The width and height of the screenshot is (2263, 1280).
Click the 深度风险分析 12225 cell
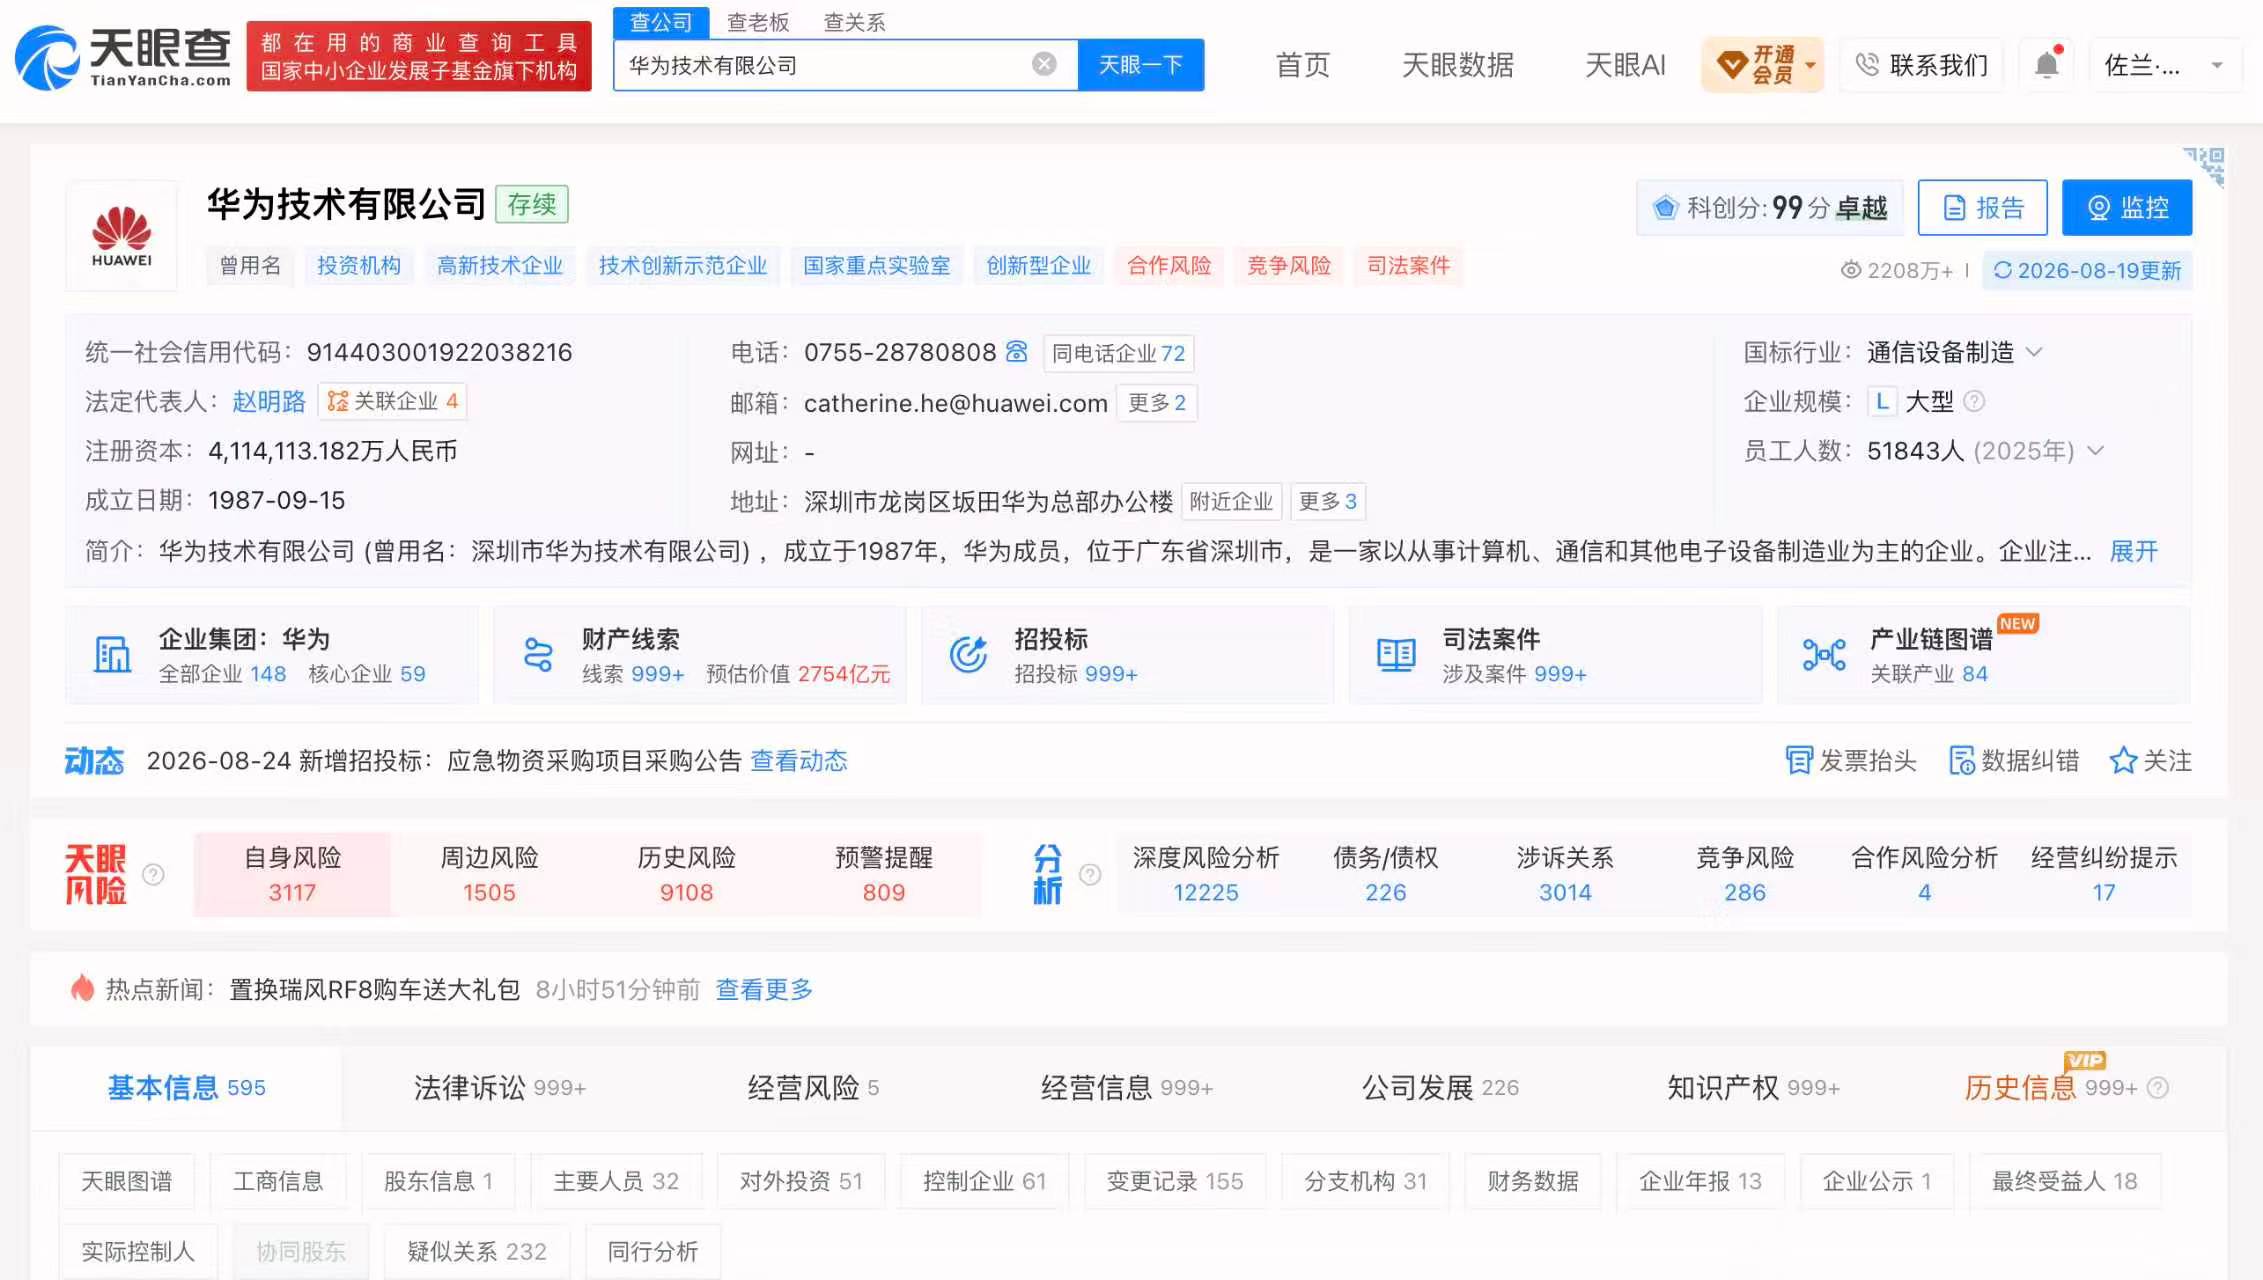point(1206,874)
